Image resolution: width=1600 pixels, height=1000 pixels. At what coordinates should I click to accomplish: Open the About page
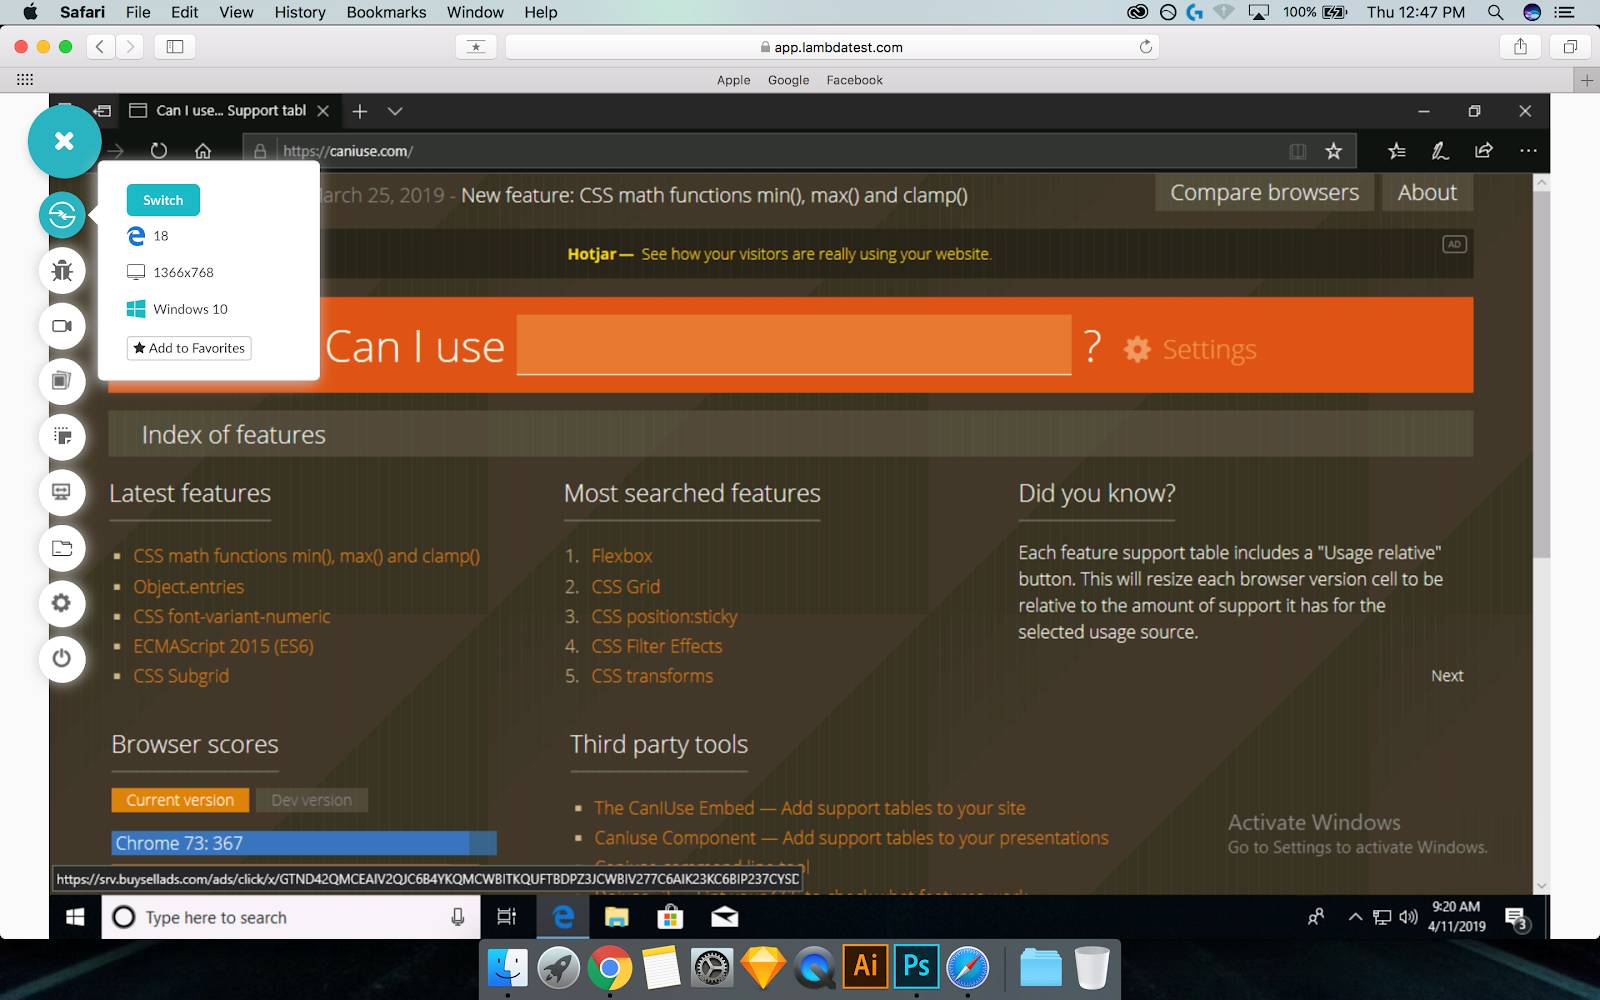click(x=1427, y=192)
